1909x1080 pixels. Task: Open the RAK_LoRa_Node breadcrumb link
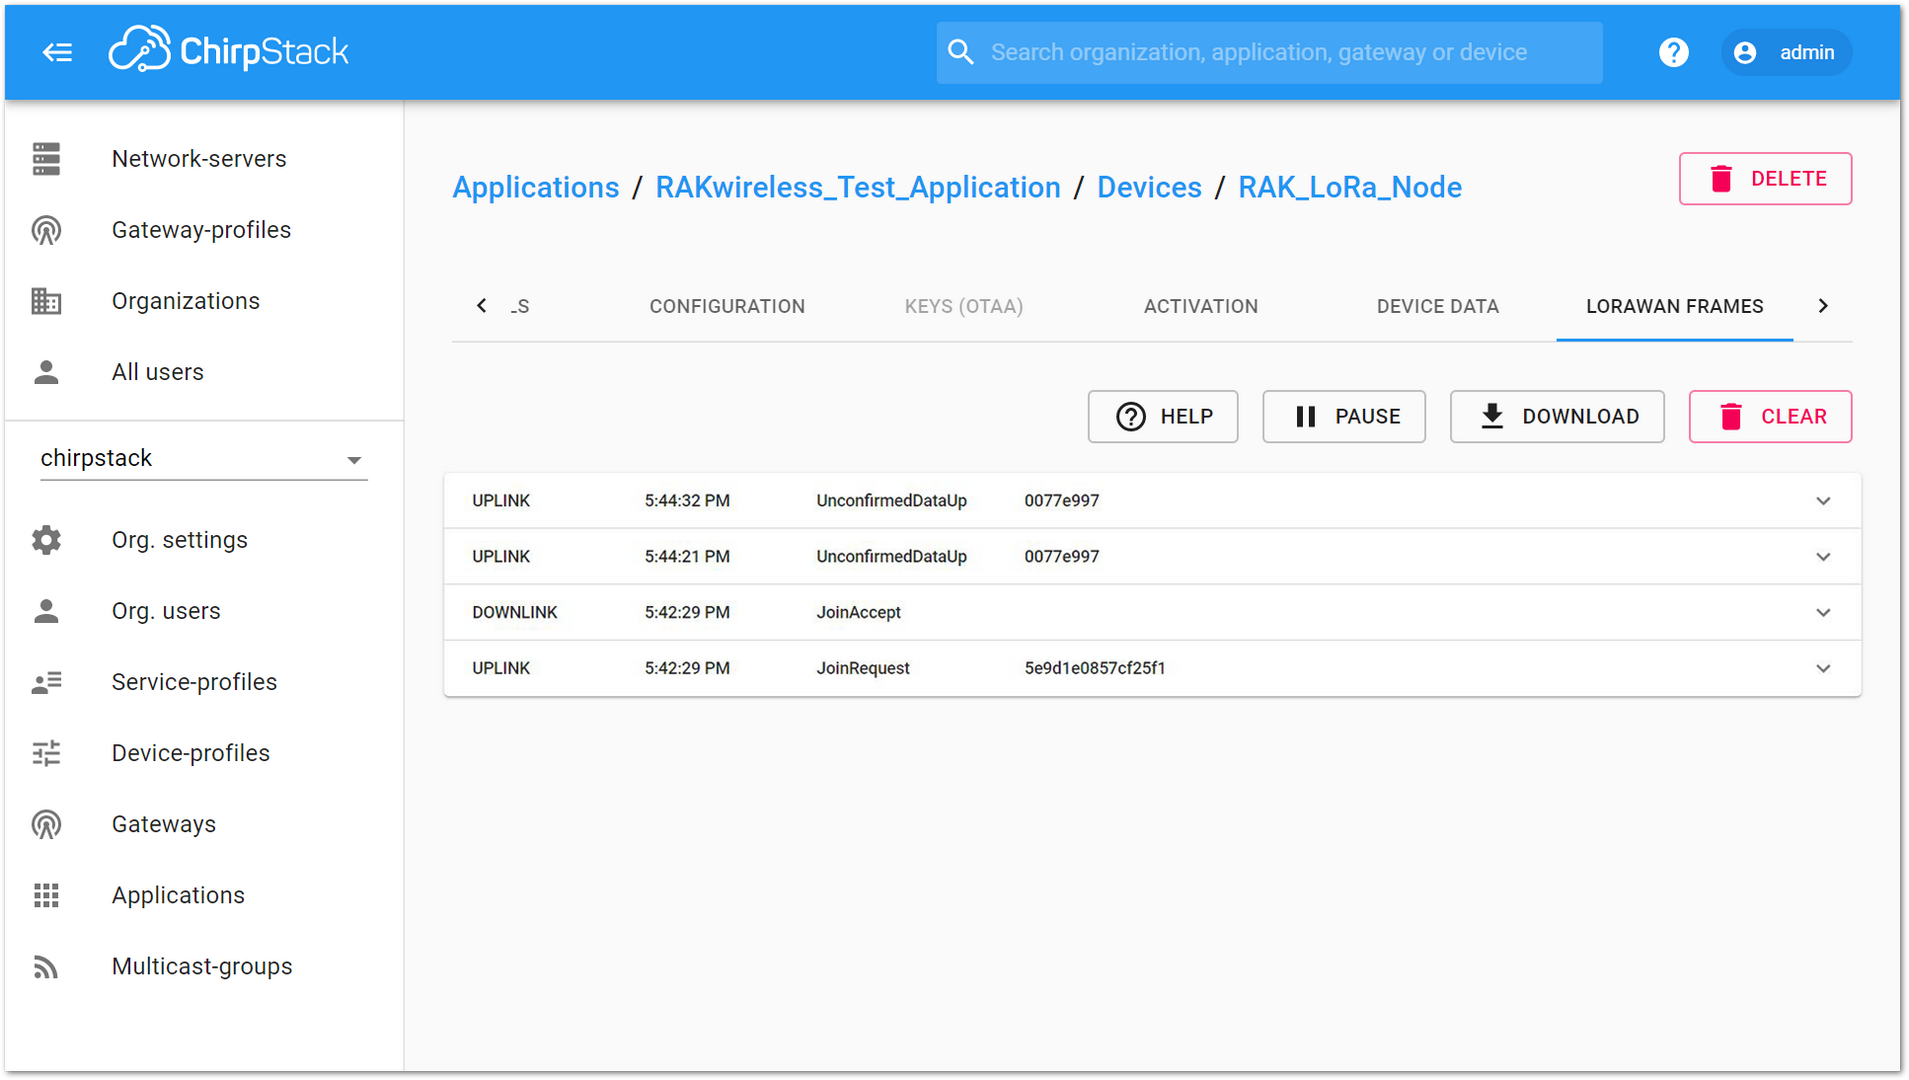(1350, 187)
